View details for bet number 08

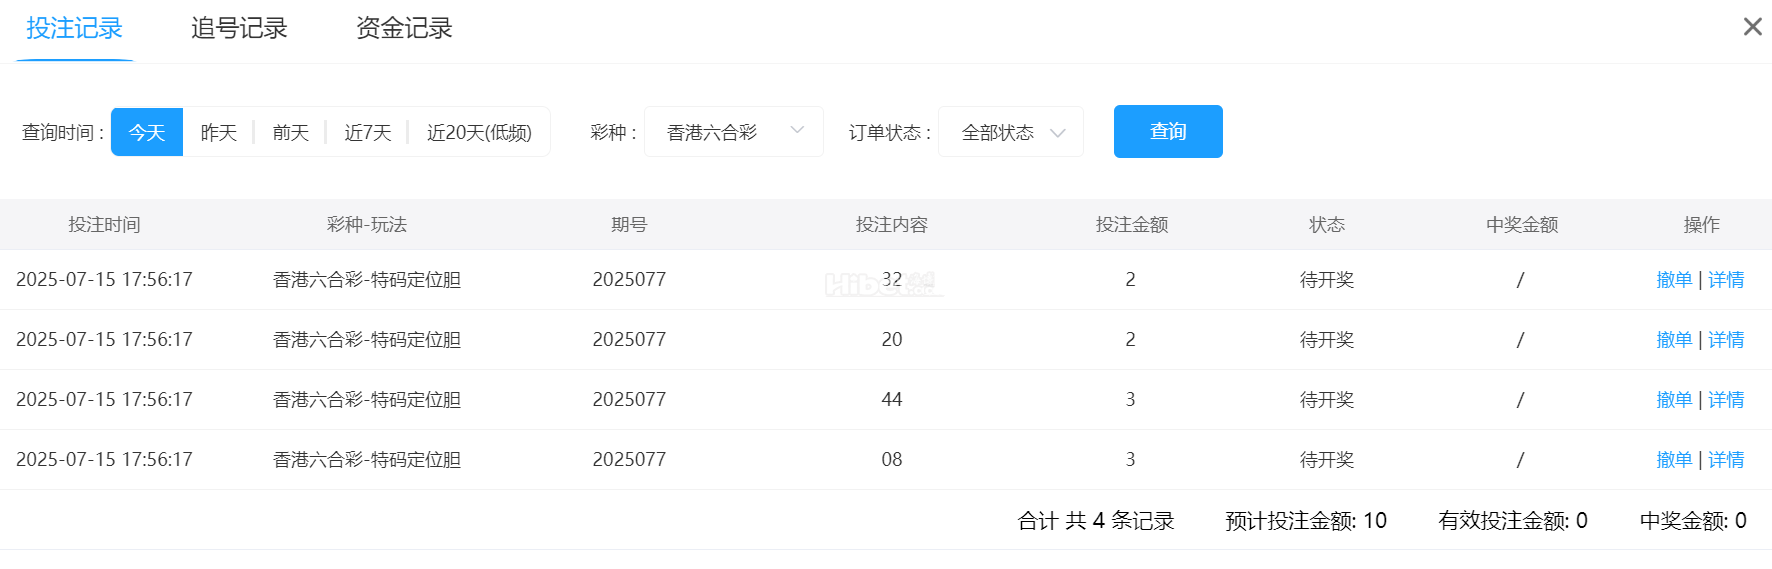[x=1726, y=460]
